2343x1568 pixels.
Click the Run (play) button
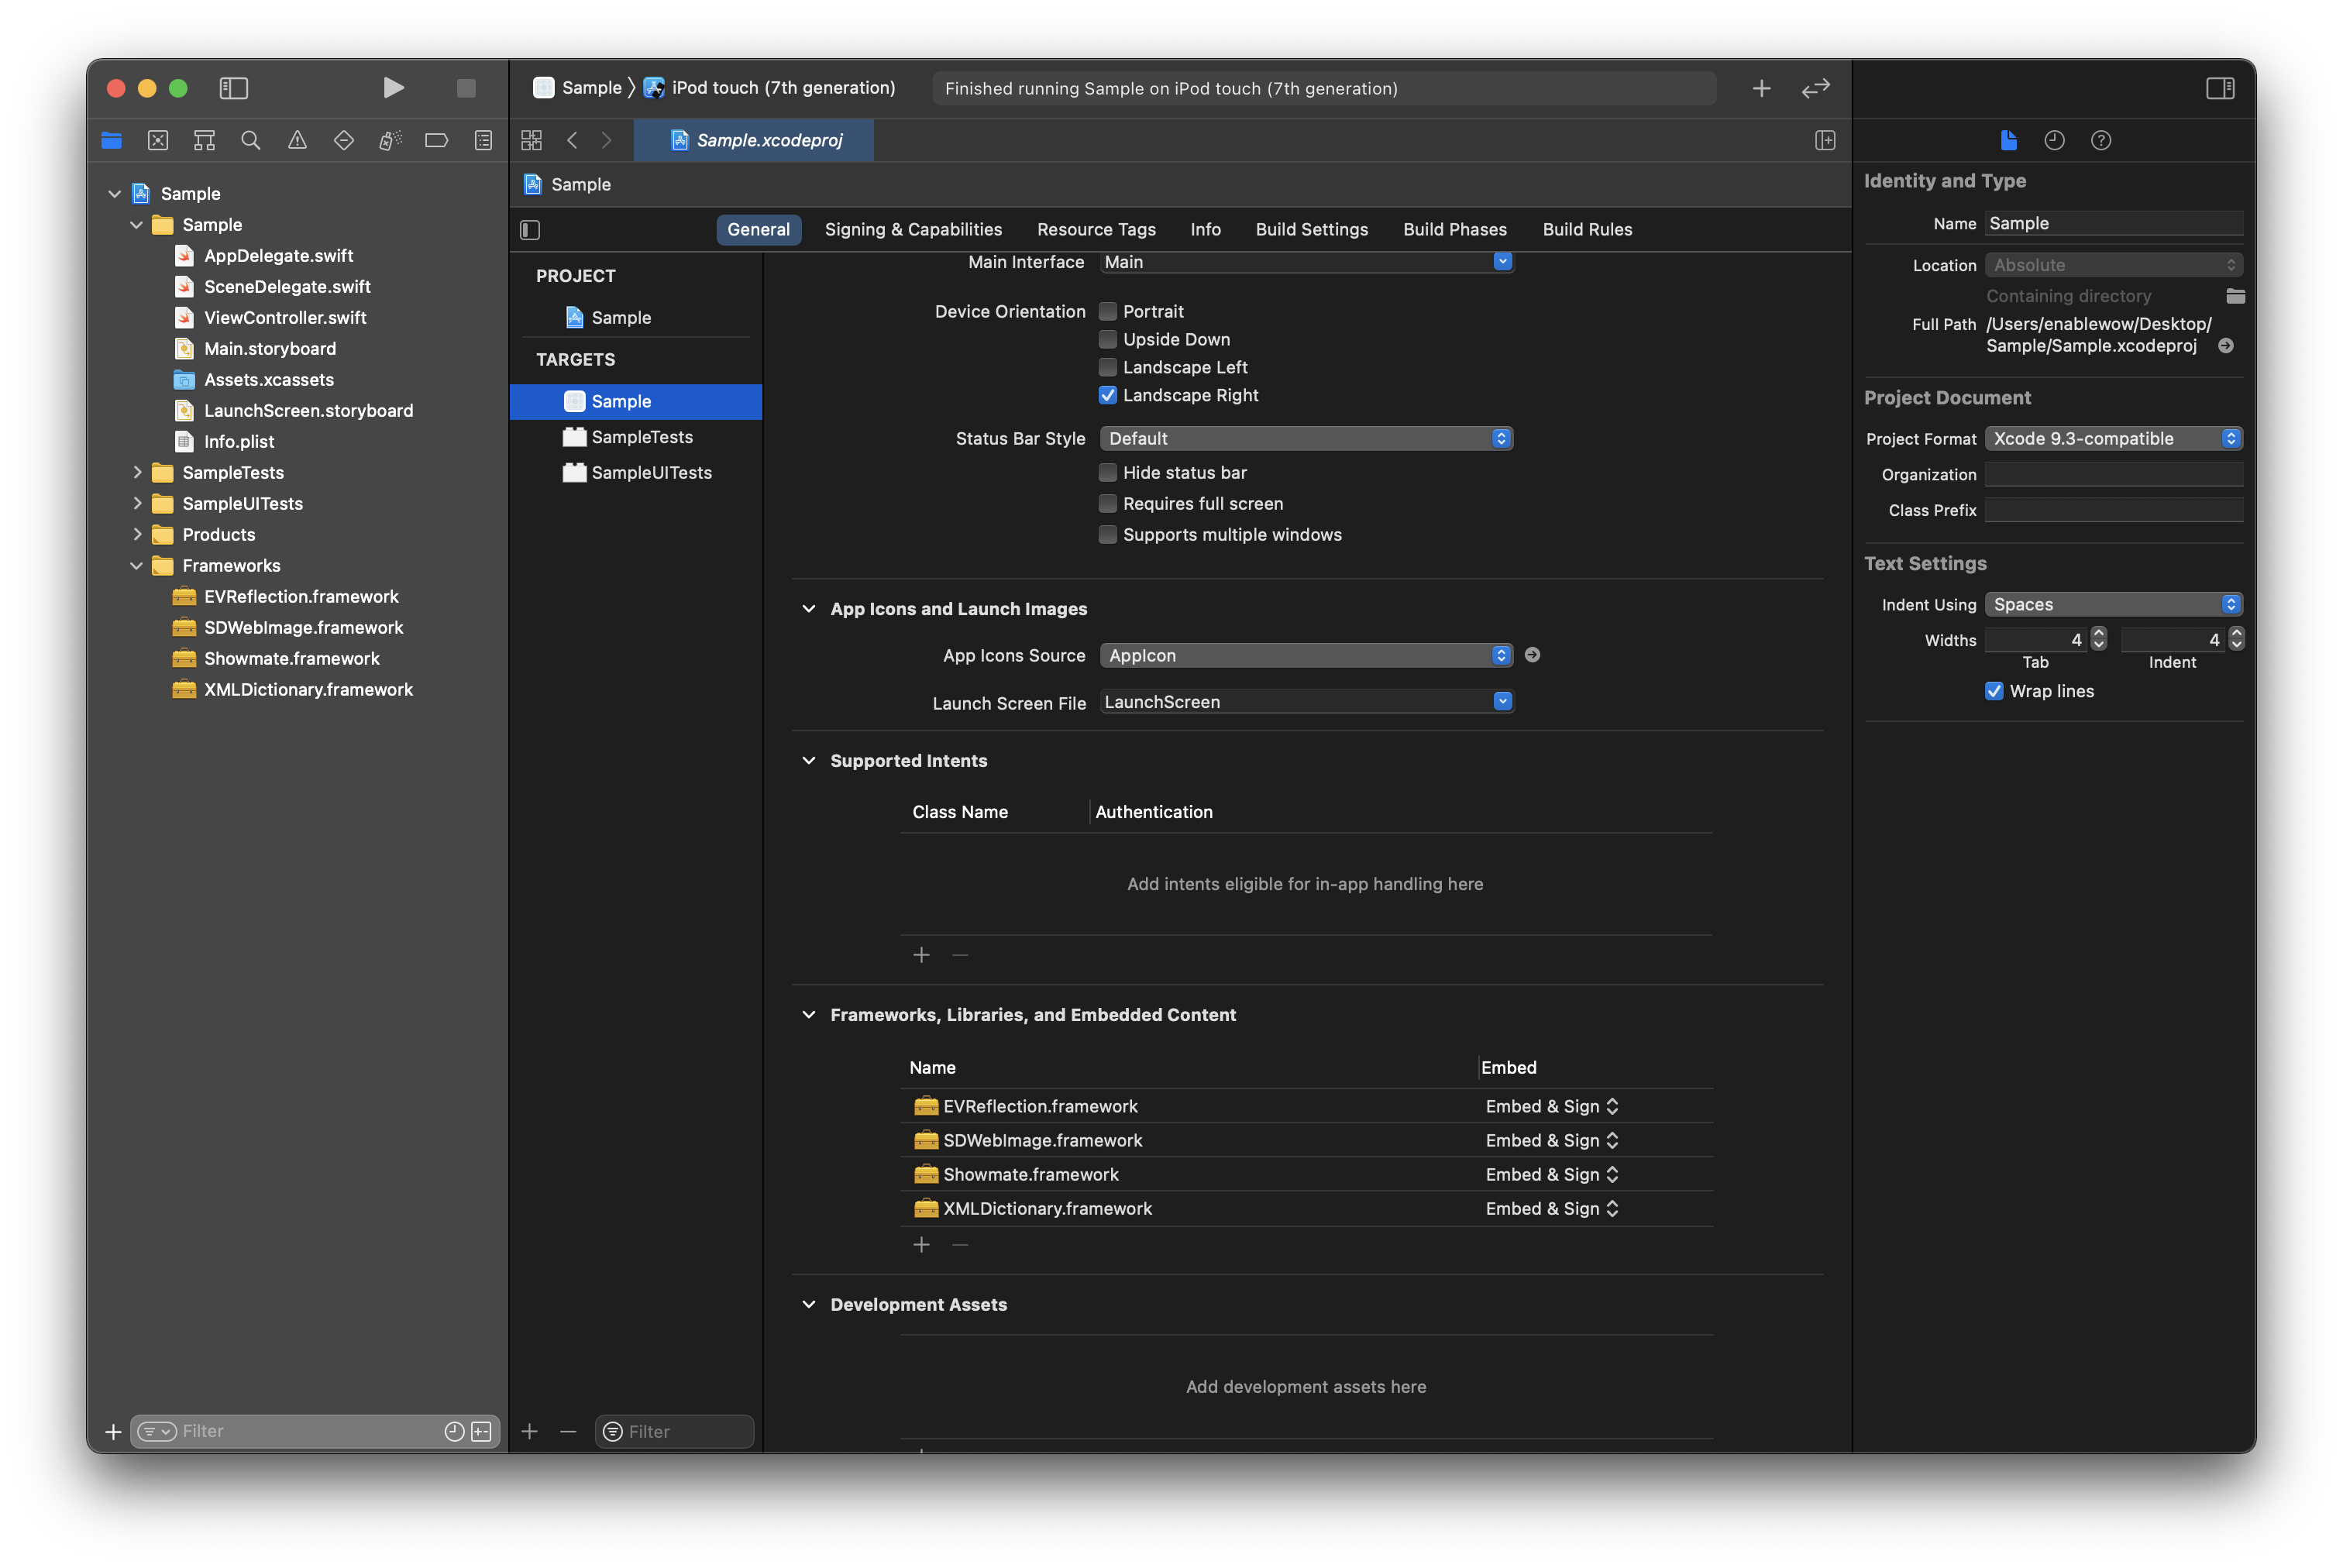click(393, 88)
